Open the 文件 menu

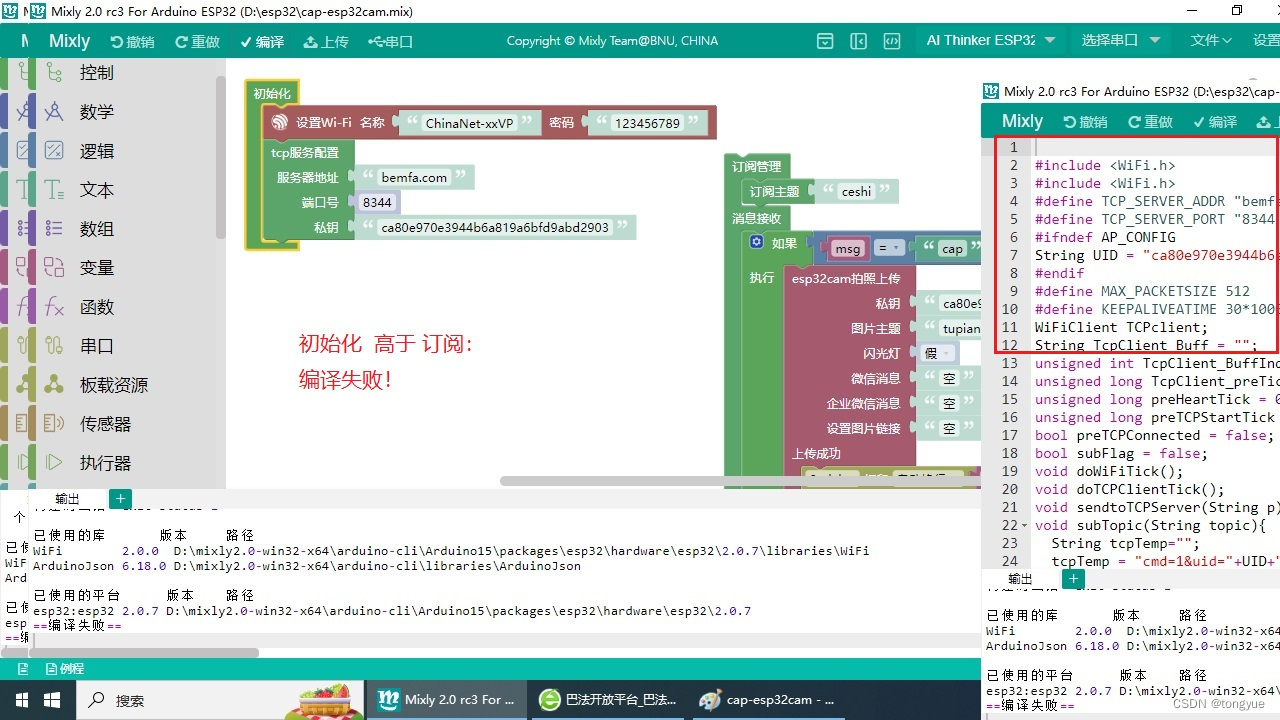click(x=1211, y=41)
